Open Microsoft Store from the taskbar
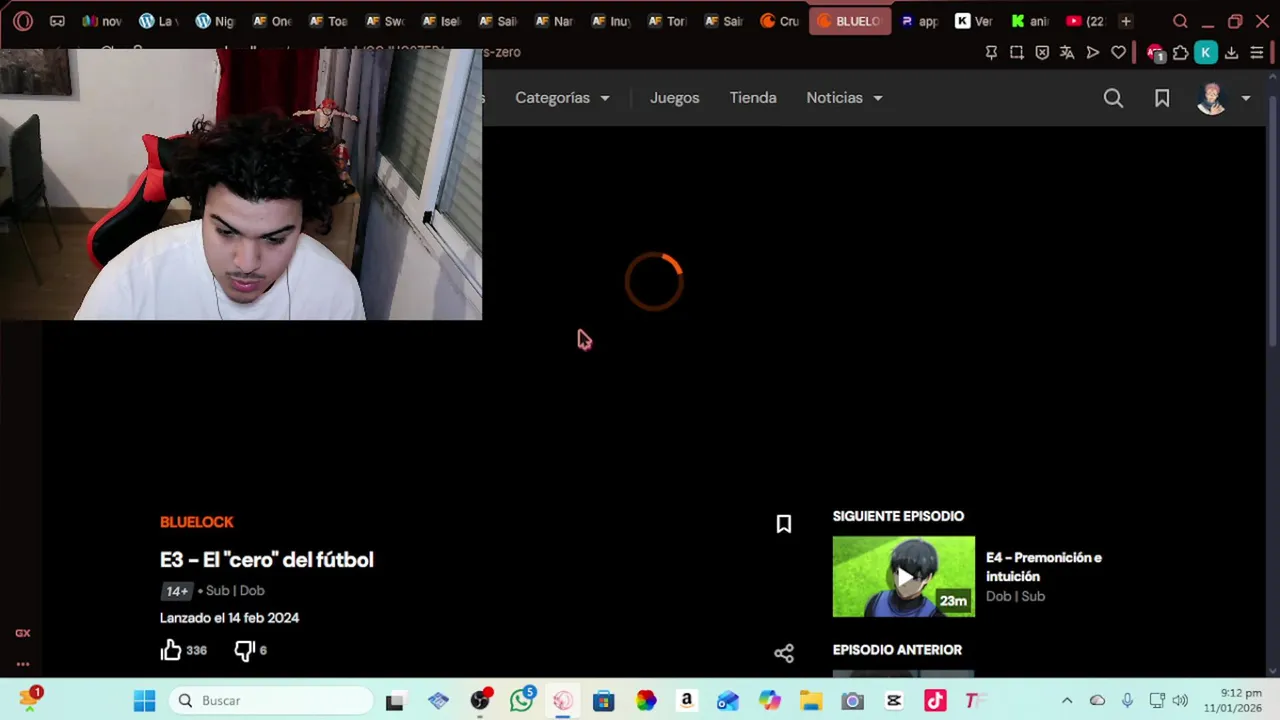The width and height of the screenshot is (1280, 720). (x=603, y=701)
